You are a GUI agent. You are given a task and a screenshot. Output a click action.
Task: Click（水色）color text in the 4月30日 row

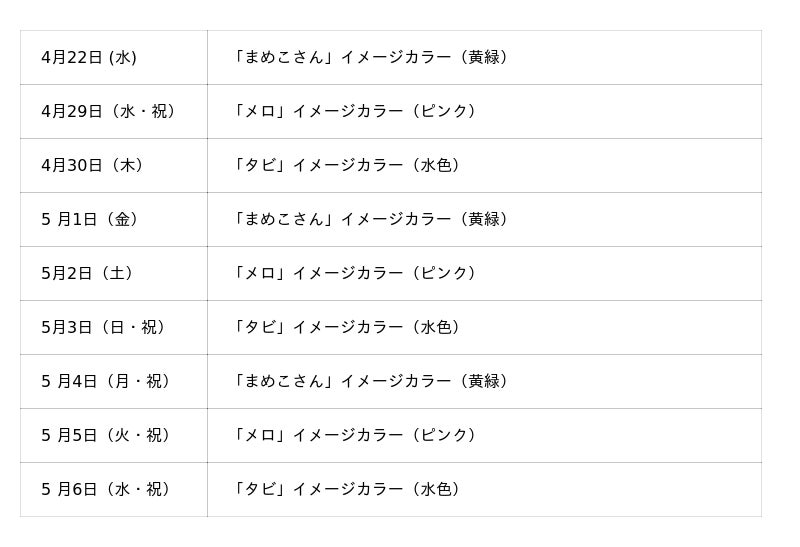[x=437, y=166]
